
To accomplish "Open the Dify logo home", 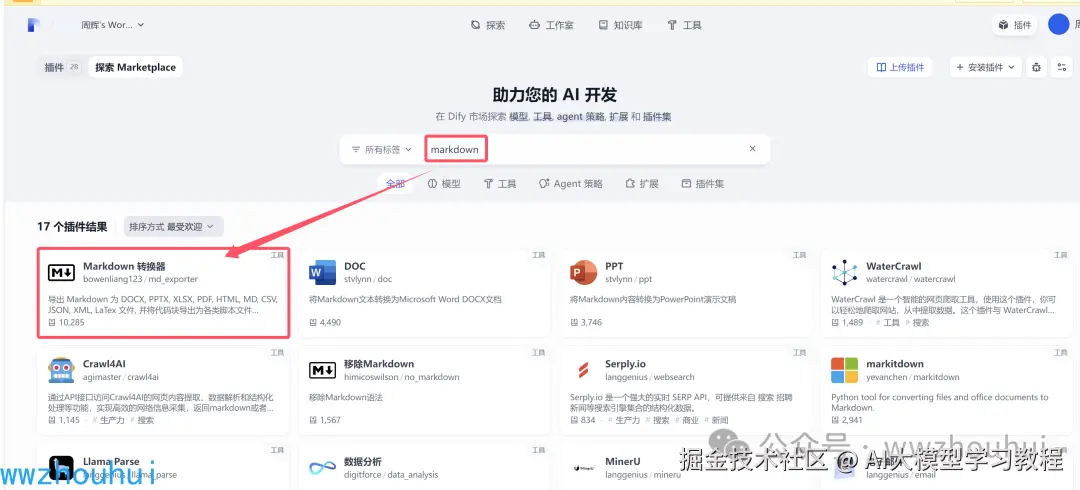I will (34, 25).
